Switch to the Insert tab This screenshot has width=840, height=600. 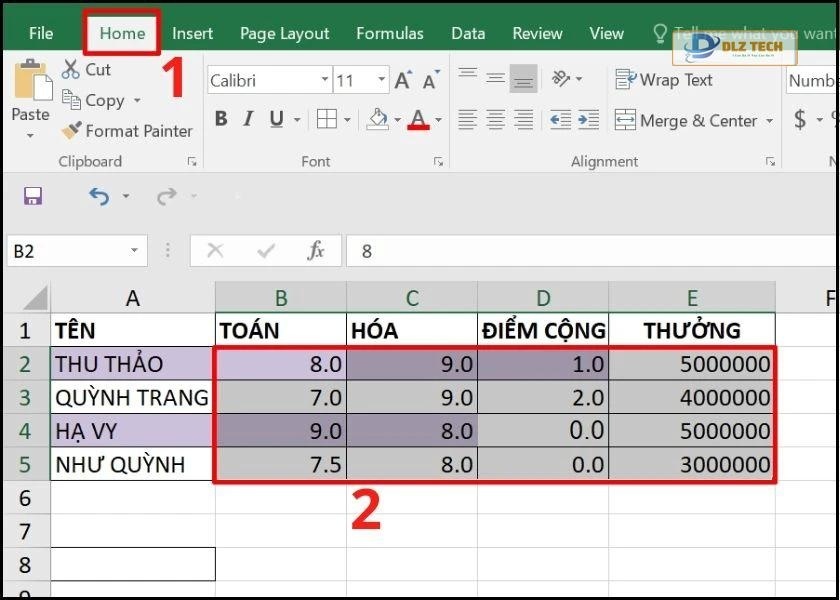(192, 32)
